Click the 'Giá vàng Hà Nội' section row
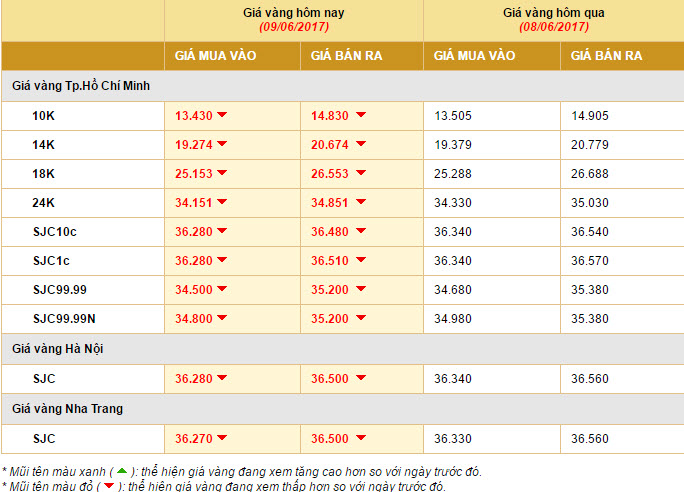684x492 pixels. coord(342,349)
